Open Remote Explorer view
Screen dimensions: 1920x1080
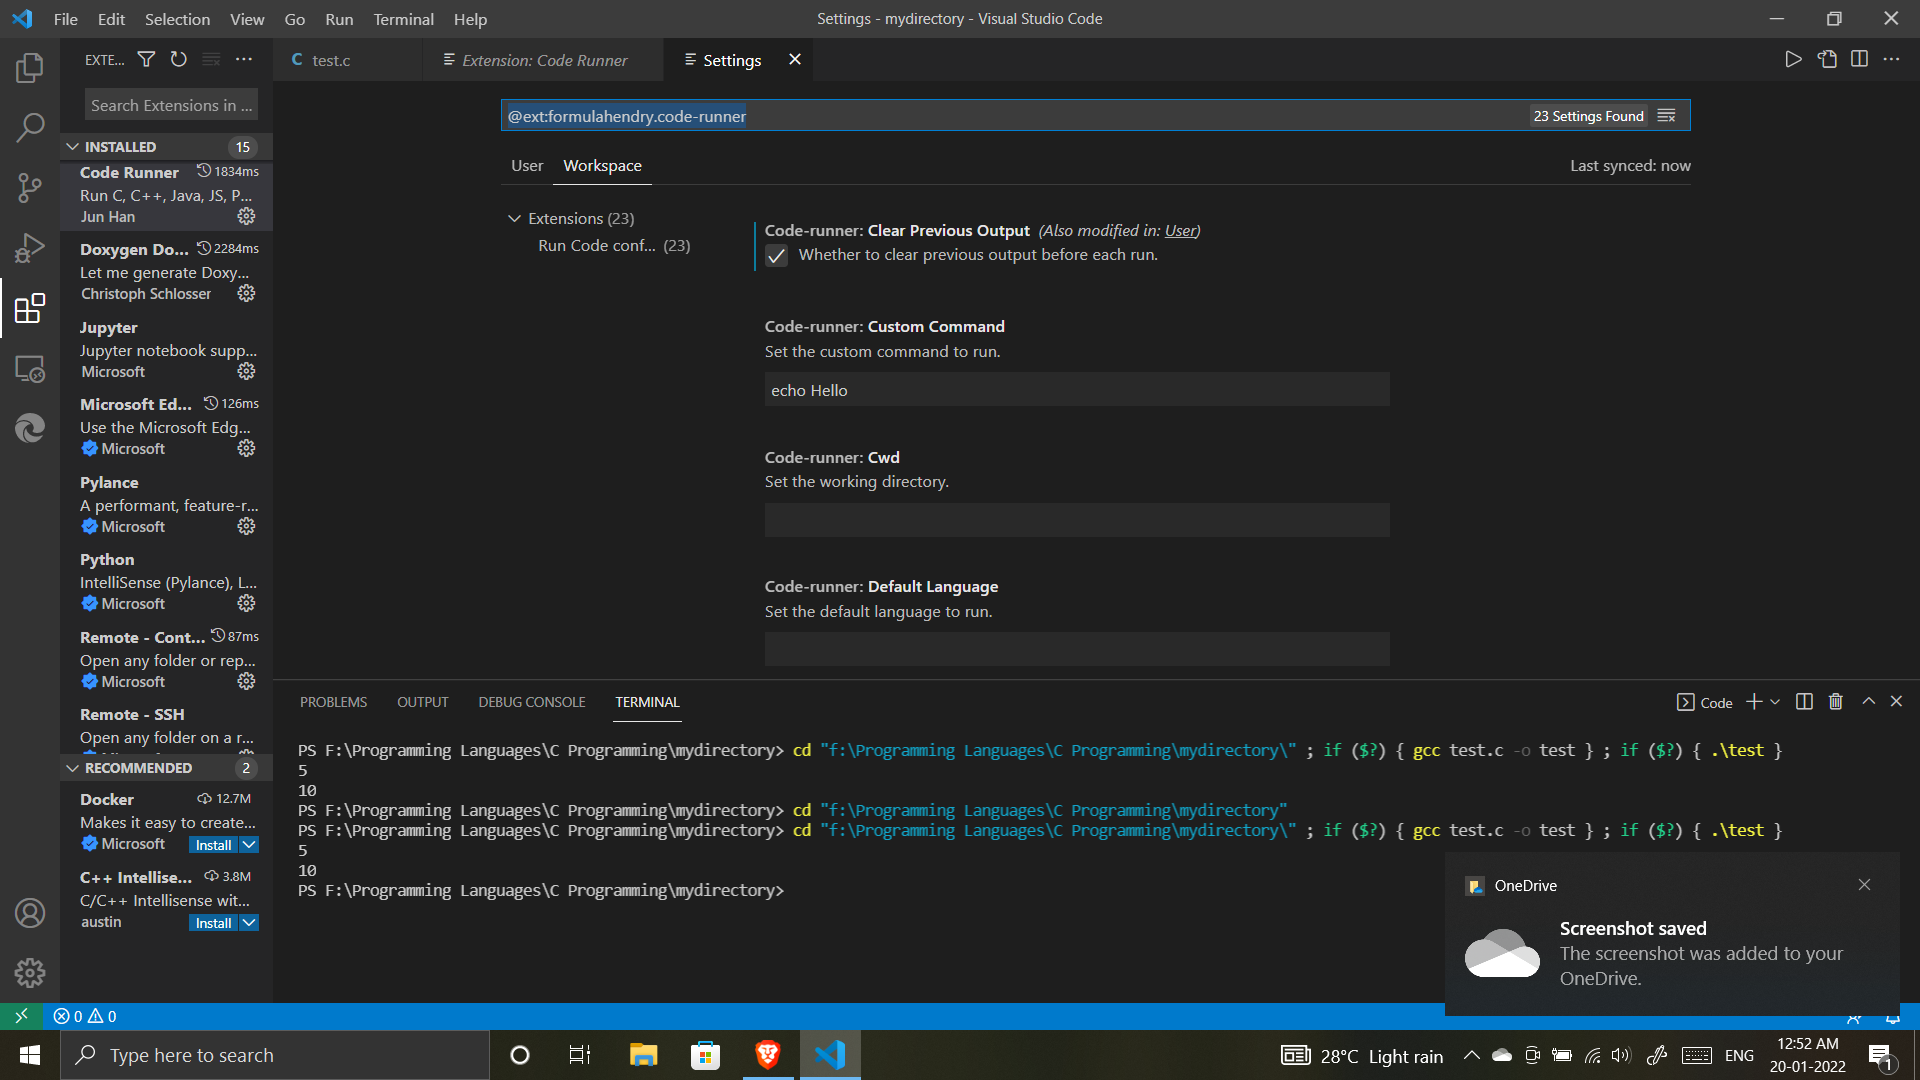[x=30, y=369]
